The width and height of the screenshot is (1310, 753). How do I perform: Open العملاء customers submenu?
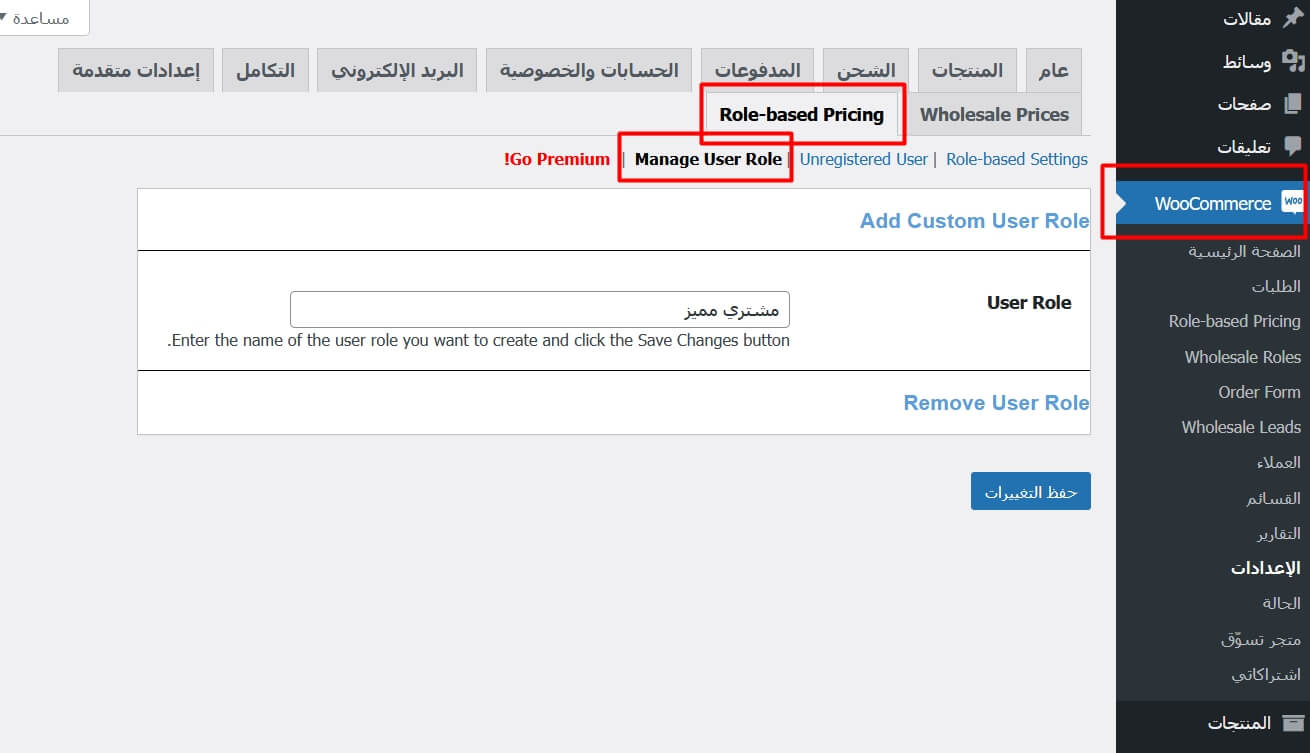pos(1278,463)
